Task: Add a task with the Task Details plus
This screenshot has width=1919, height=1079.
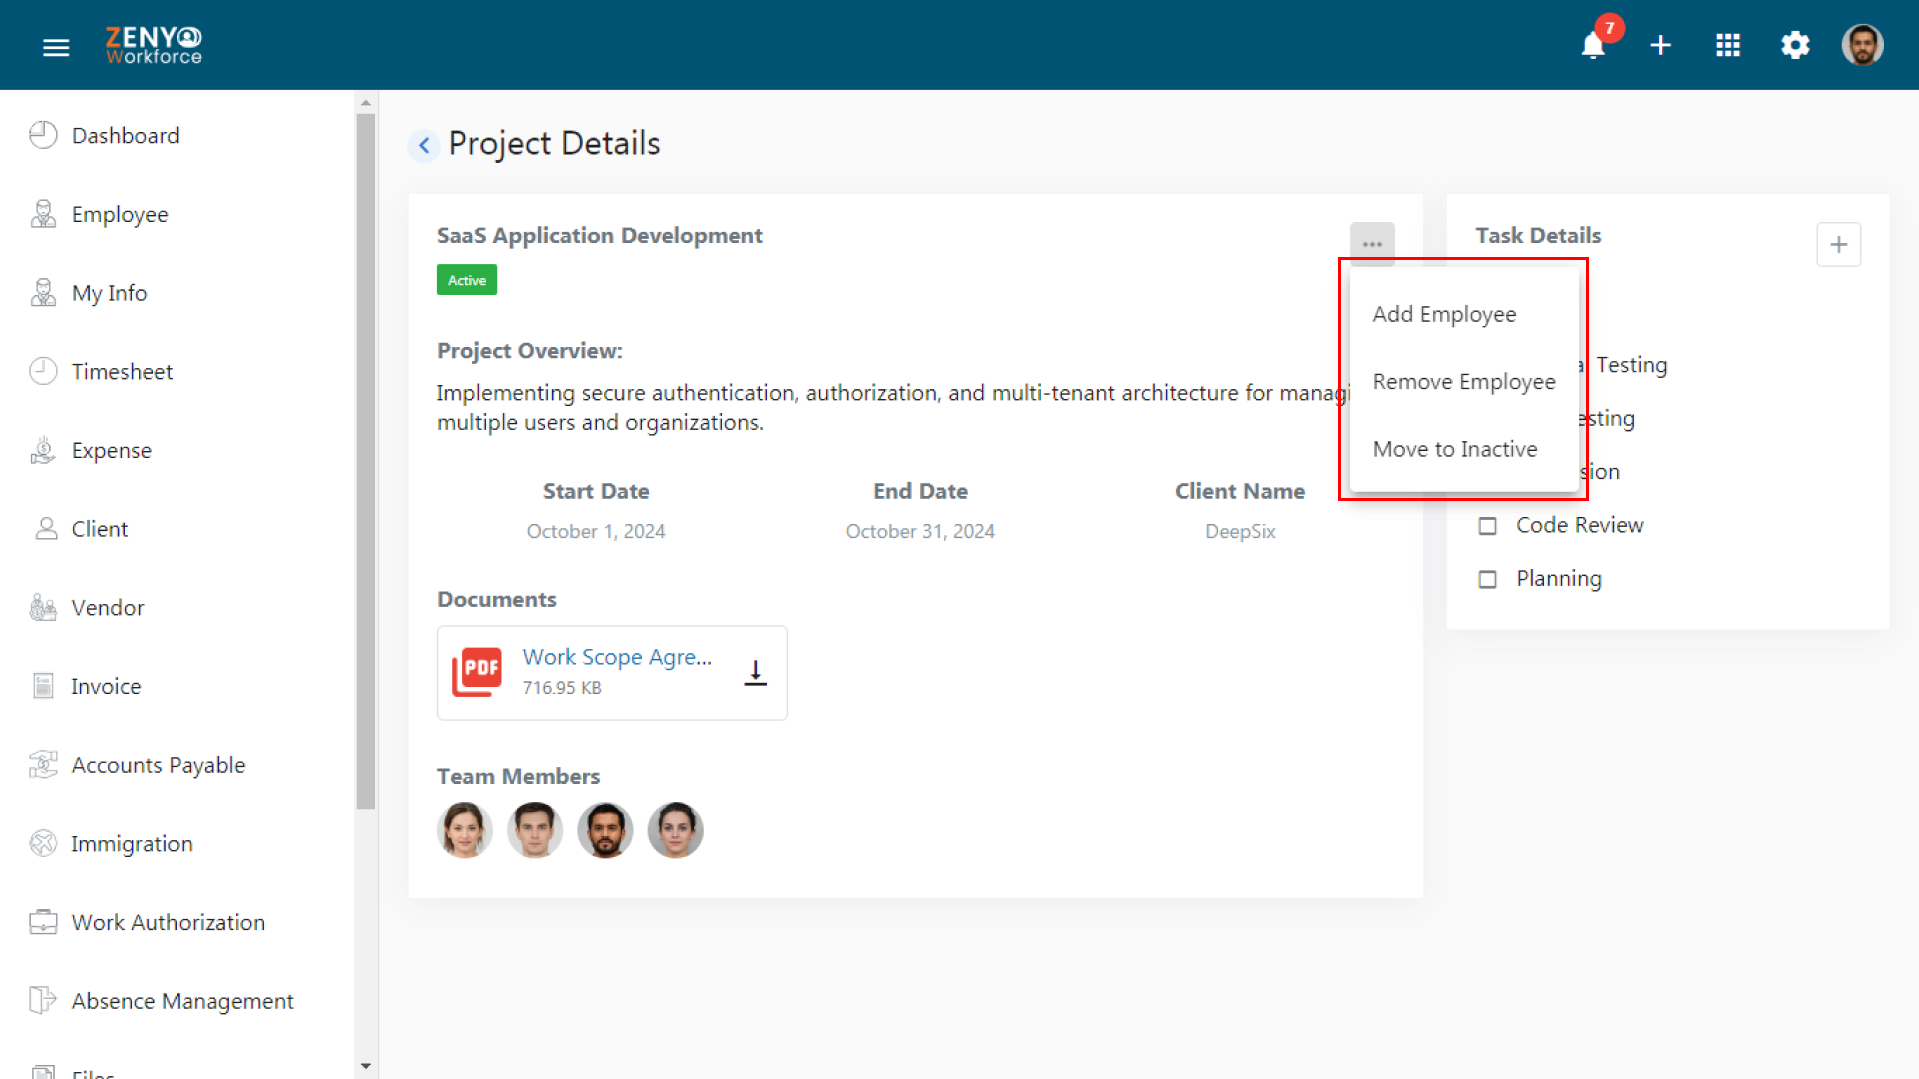Action: coord(1838,245)
